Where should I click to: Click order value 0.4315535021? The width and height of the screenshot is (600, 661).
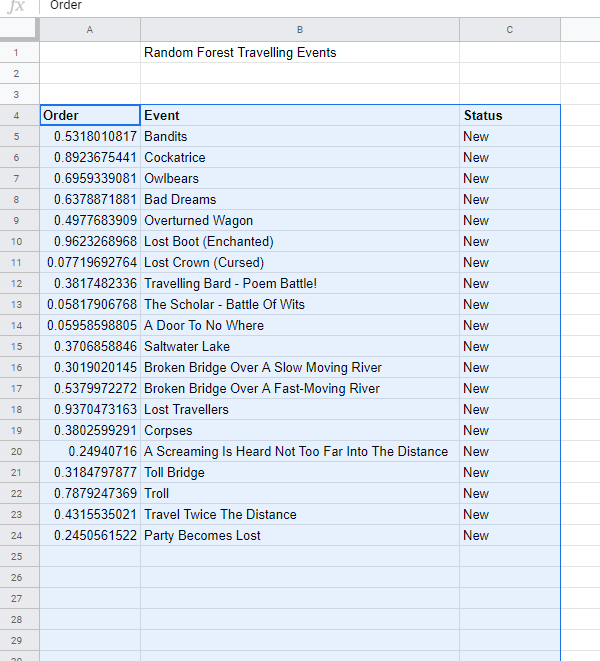point(90,514)
